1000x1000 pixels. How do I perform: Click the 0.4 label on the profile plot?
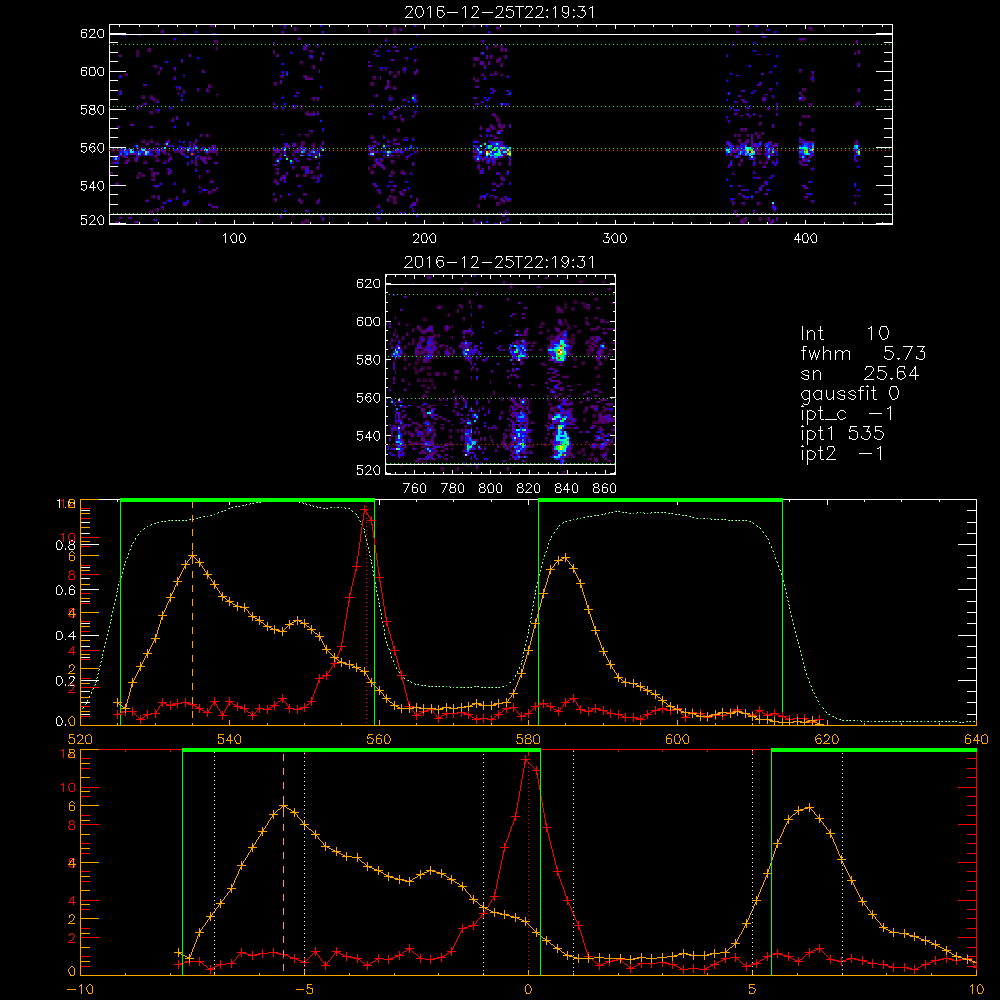point(65,635)
